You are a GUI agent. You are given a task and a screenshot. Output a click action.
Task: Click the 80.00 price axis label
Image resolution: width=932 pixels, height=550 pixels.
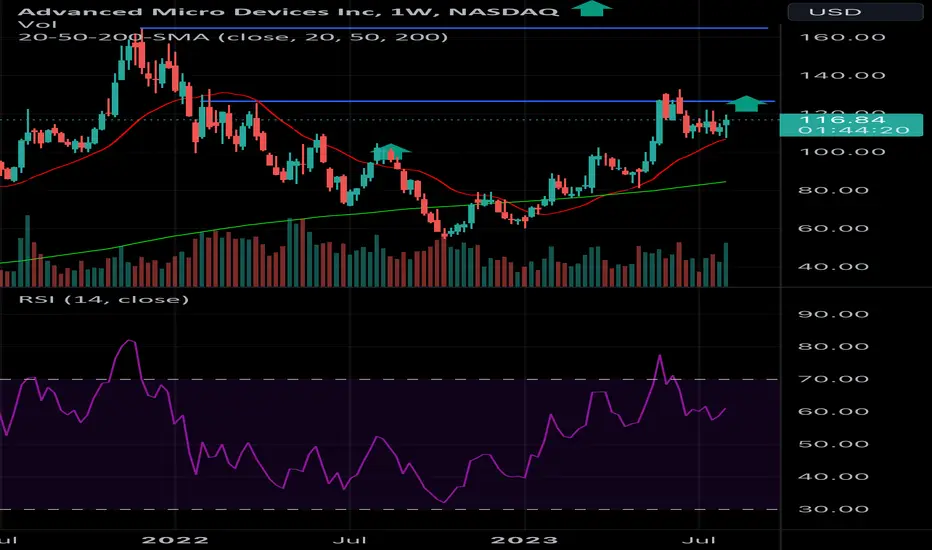click(833, 190)
